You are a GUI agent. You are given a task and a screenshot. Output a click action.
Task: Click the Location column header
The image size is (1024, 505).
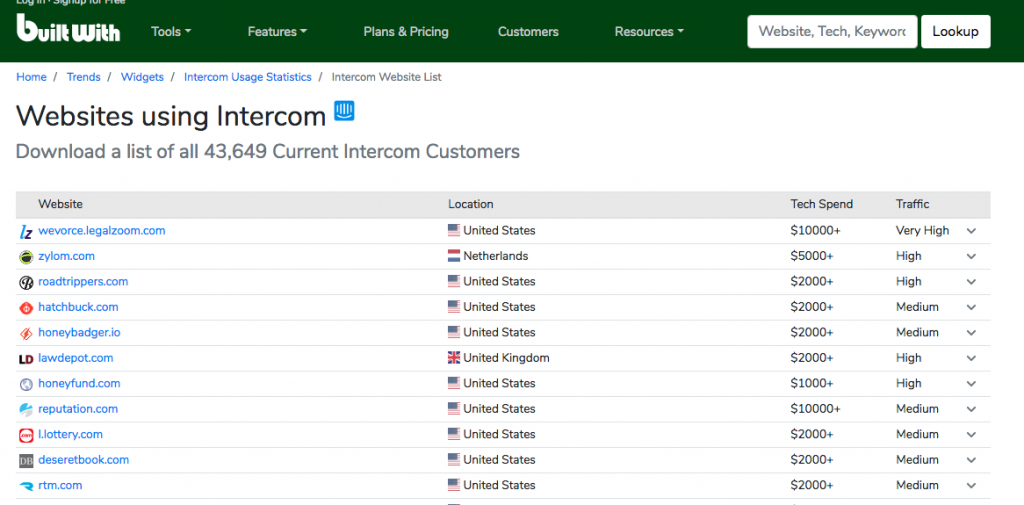point(471,204)
